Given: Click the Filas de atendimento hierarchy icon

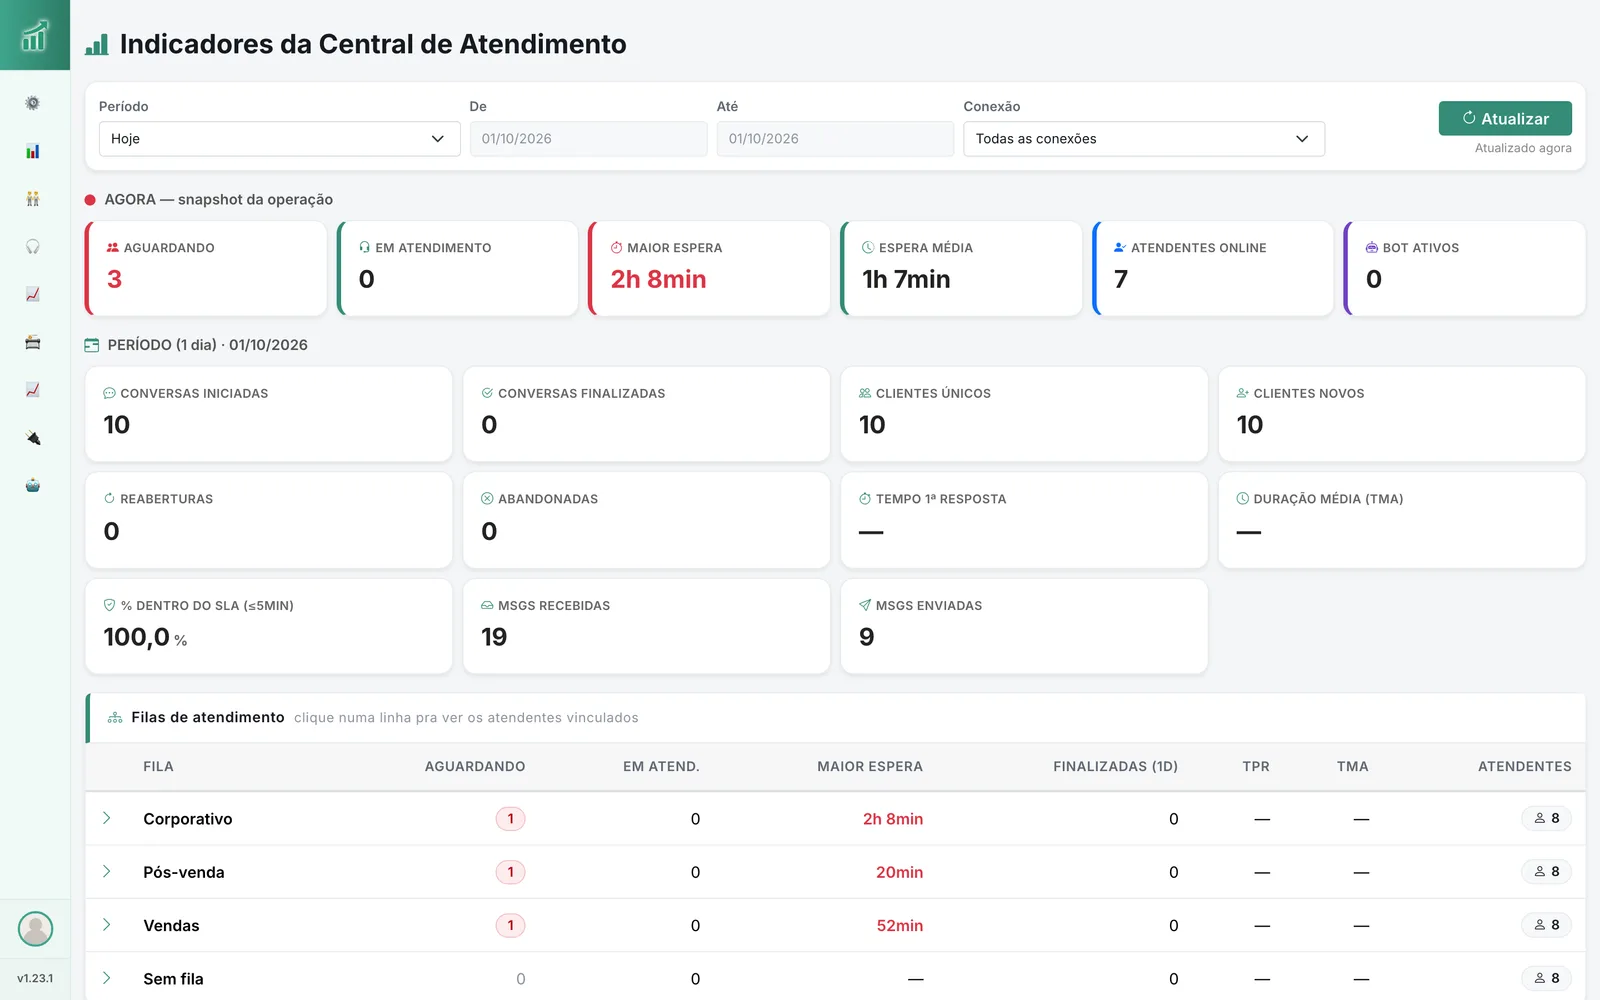Looking at the screenshot, I should point(115,718).
